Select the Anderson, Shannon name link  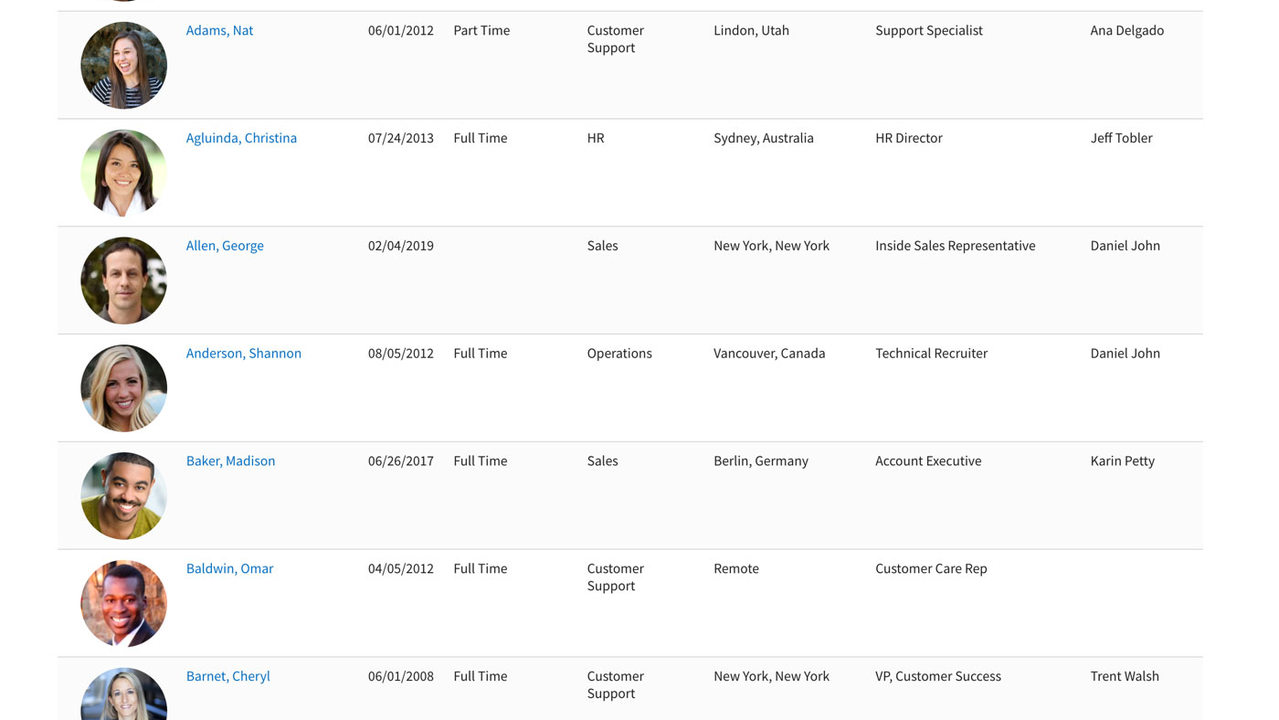(x=243, y=353)
